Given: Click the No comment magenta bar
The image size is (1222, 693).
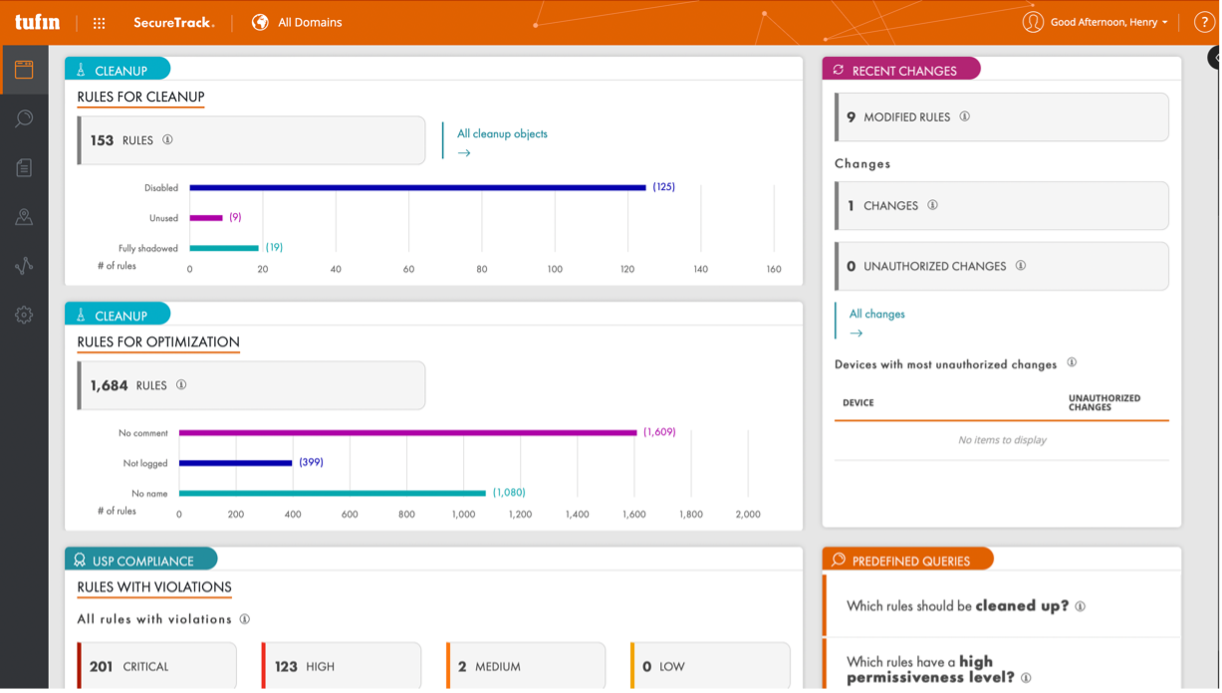Looking at the screenshot, I should [x=408, y=433].
